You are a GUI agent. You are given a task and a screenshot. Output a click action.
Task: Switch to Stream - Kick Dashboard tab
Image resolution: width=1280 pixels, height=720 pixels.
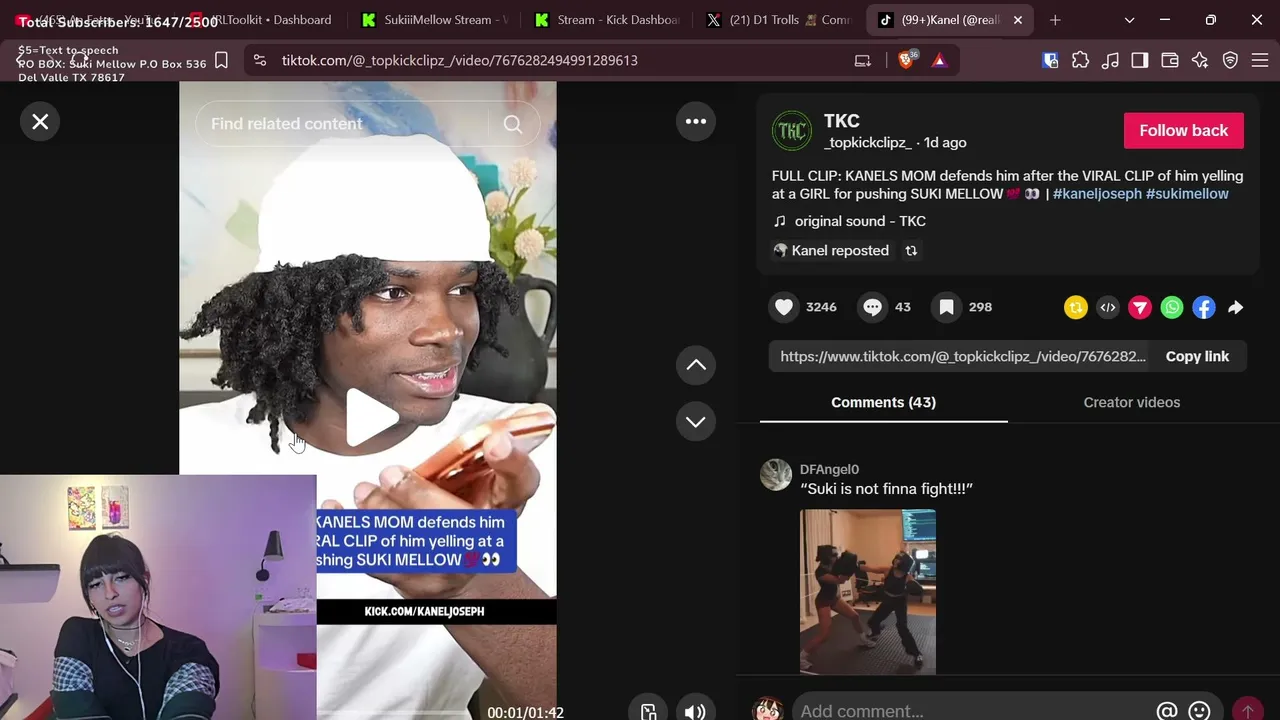pos(608,20)
